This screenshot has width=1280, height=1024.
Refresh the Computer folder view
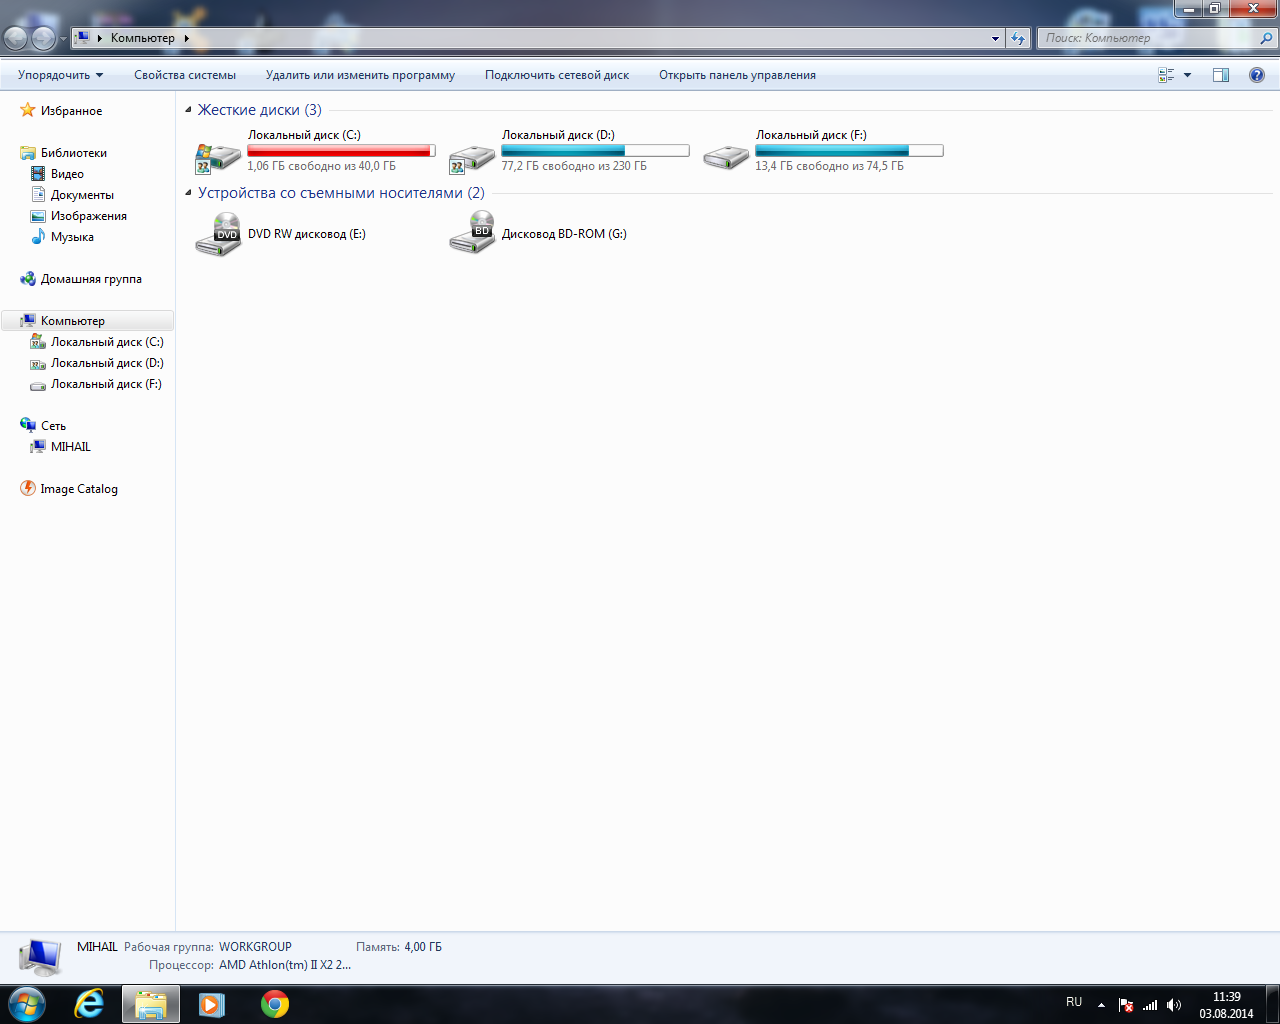coord(1018,38)
